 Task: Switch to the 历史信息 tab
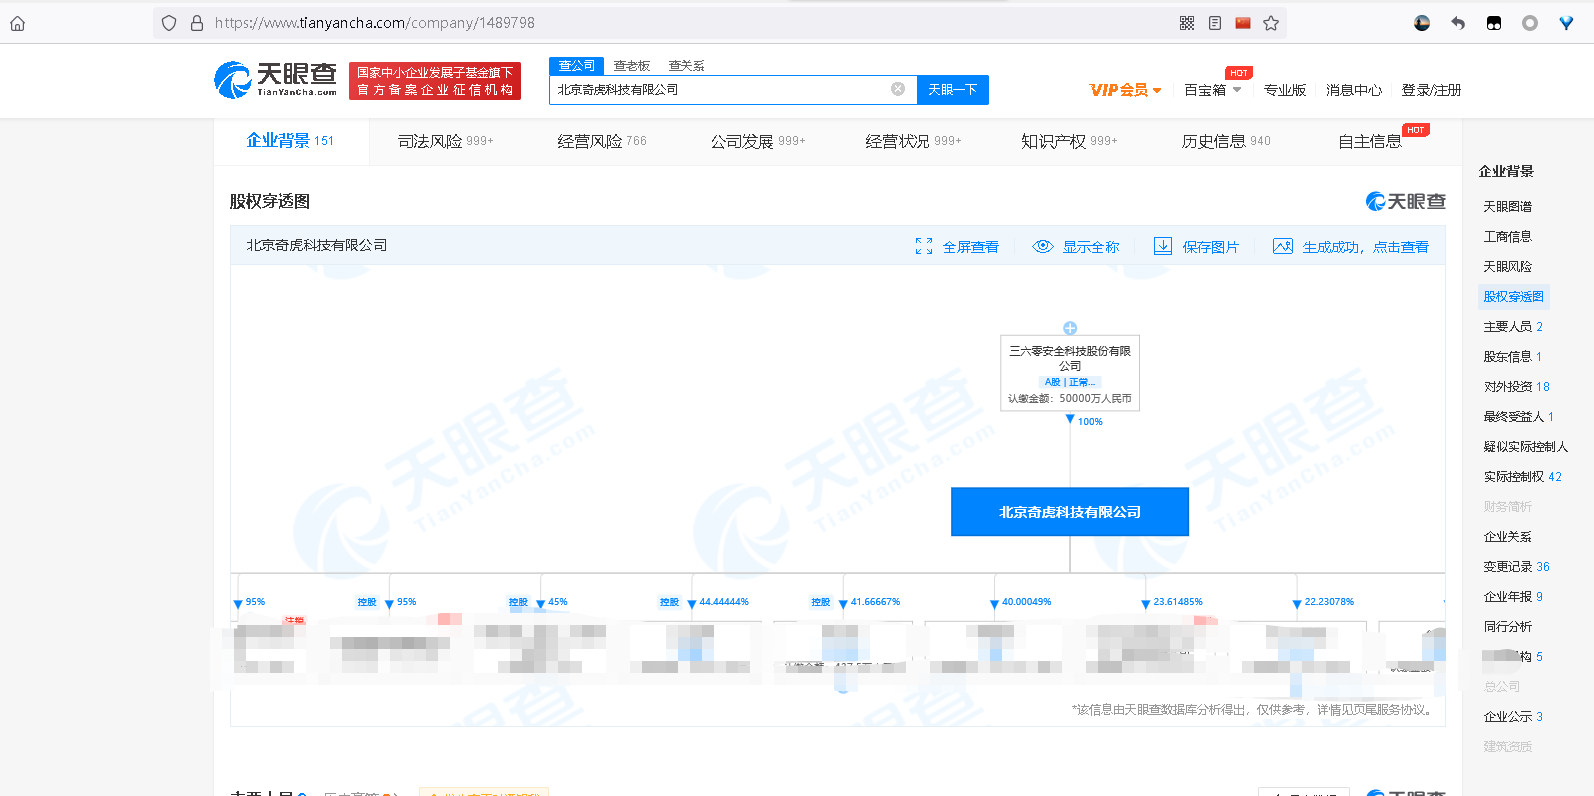point(1226,141)
